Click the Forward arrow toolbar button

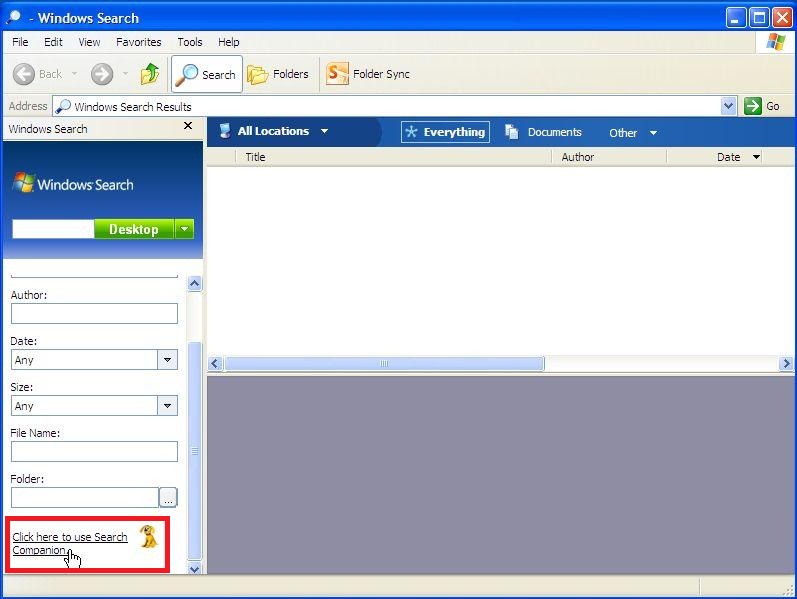pyautogui.click(x=102, y=74)
